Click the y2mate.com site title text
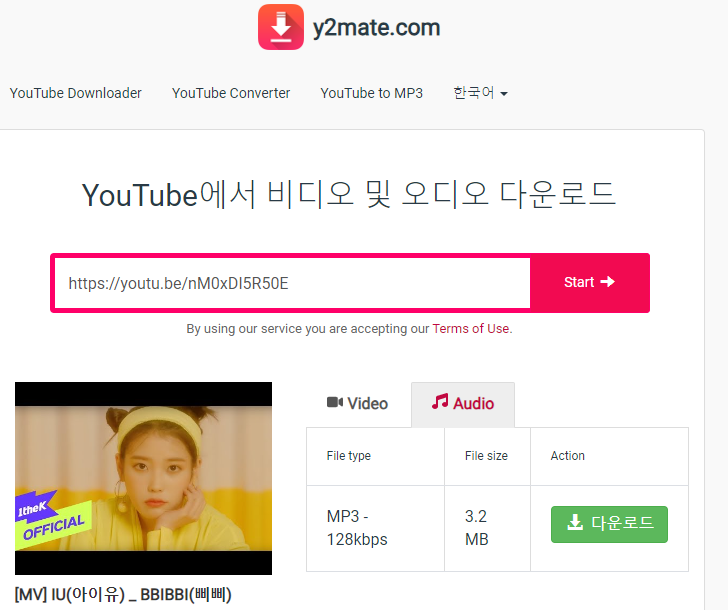 [377, 27]
